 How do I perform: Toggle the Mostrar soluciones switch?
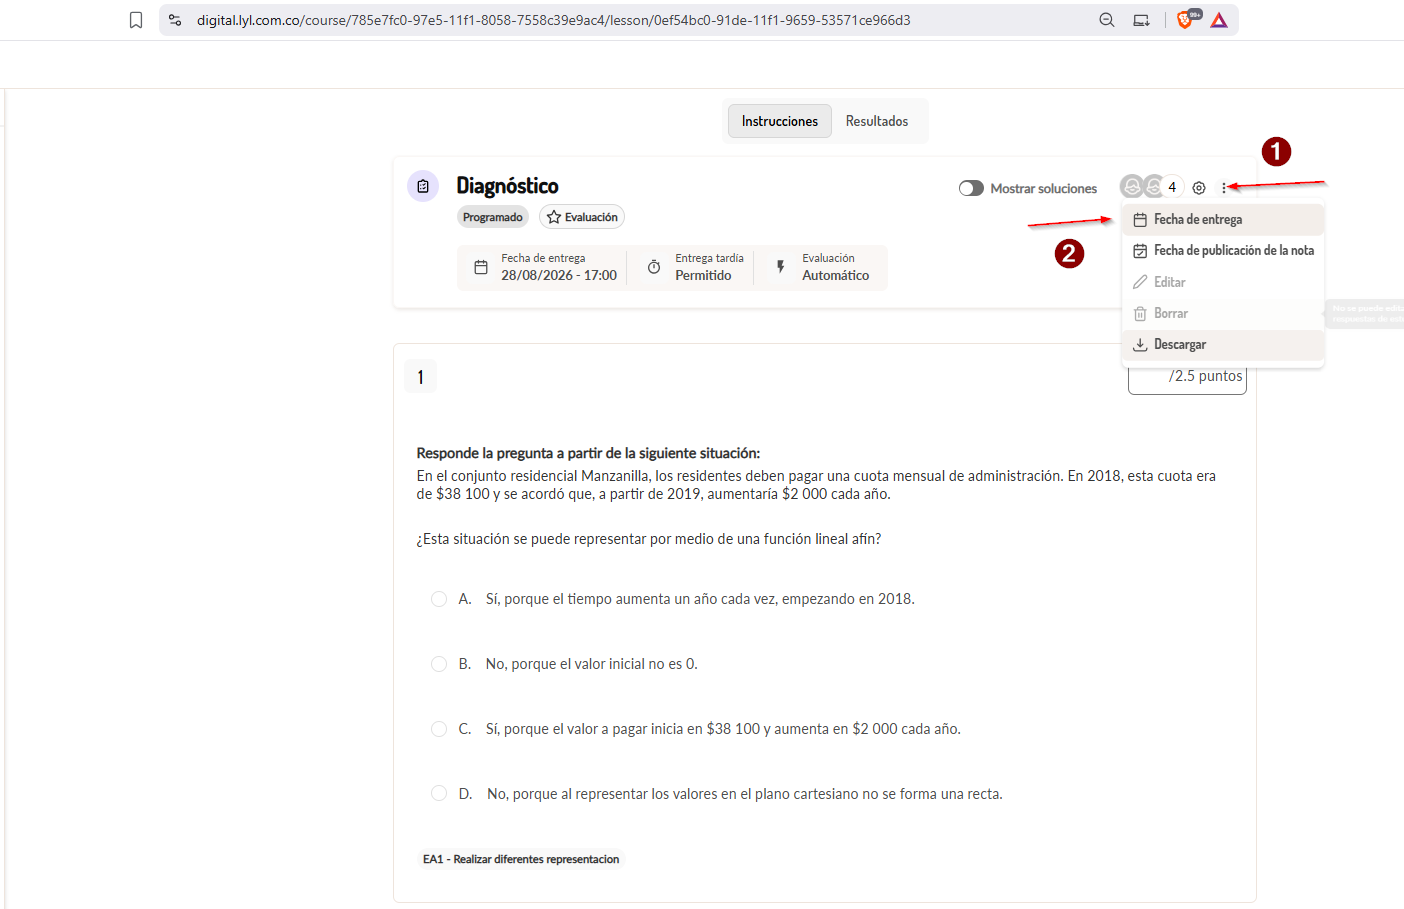click(971, 188)
